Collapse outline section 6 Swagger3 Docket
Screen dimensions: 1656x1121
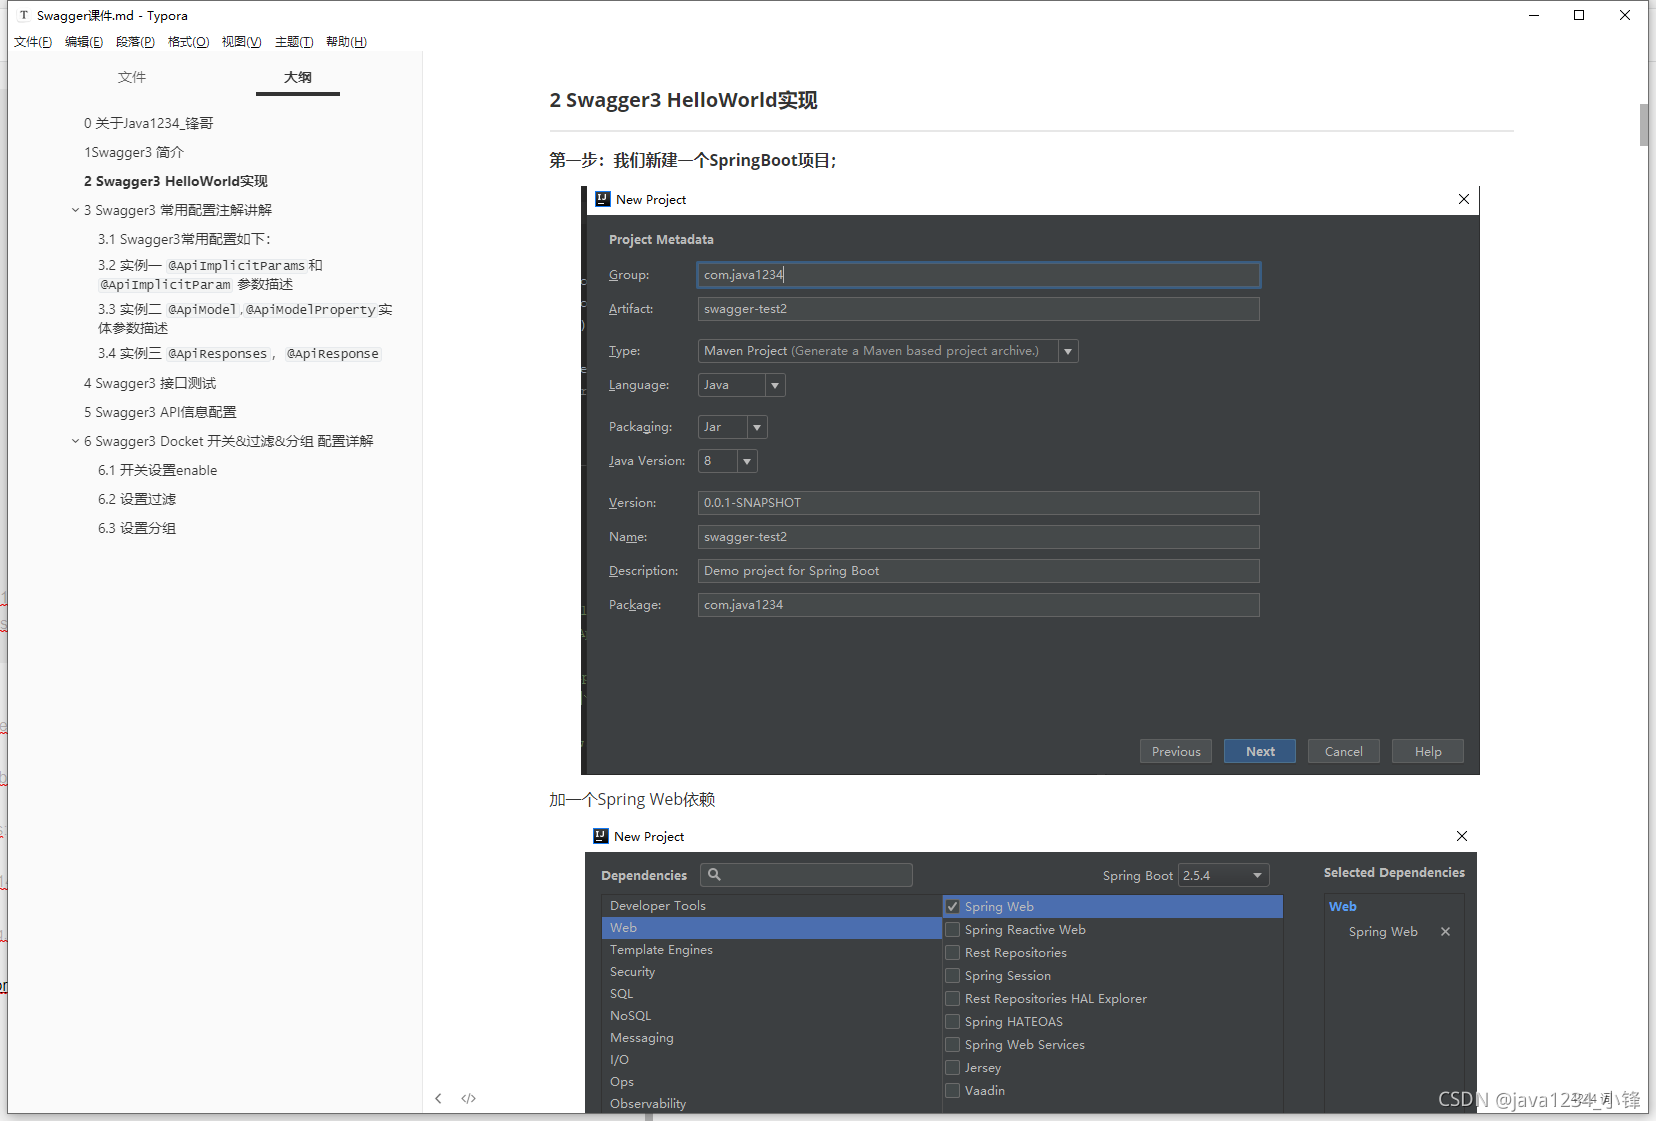[x=75, y=441]
